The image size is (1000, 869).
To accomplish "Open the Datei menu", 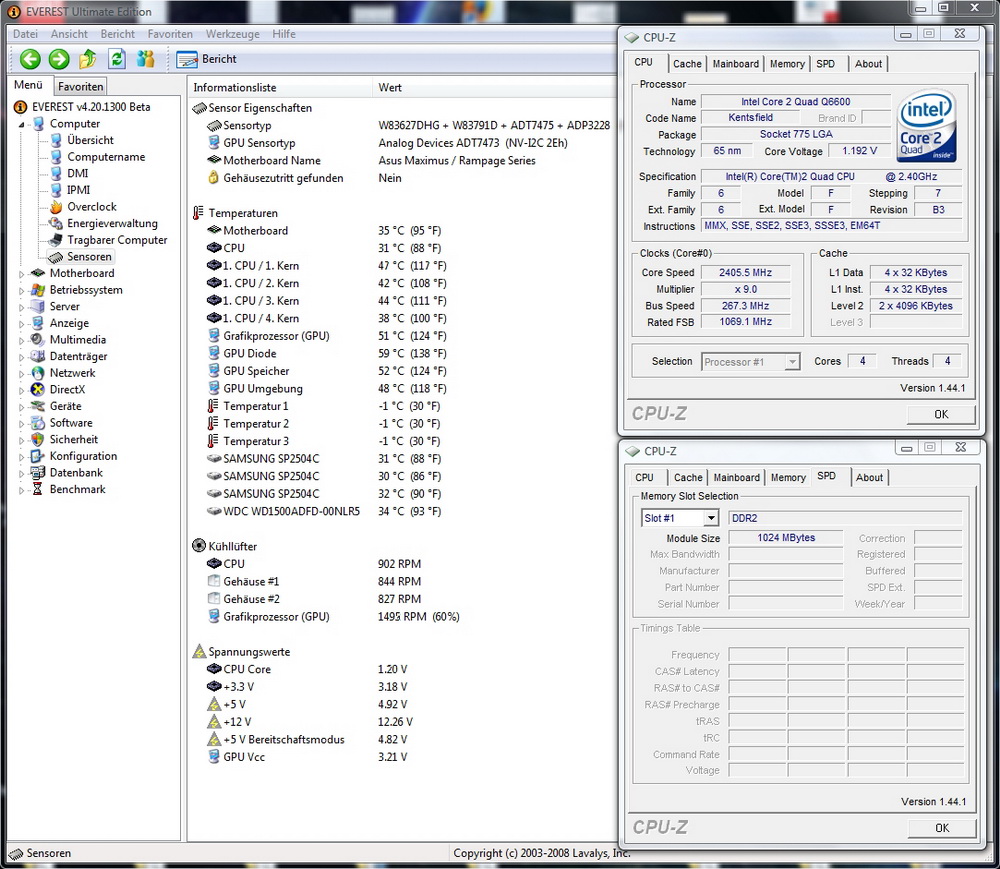I will click(x=26, y=34).
